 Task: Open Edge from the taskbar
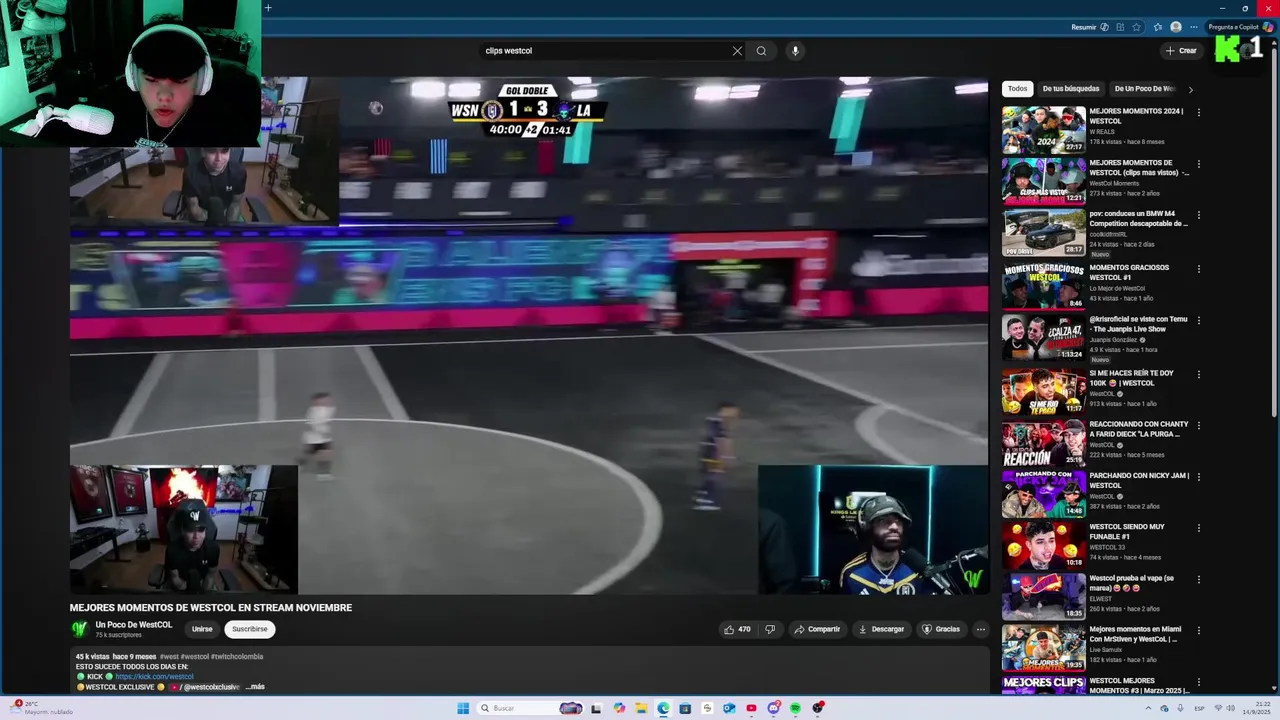click(x=663, y=708)
